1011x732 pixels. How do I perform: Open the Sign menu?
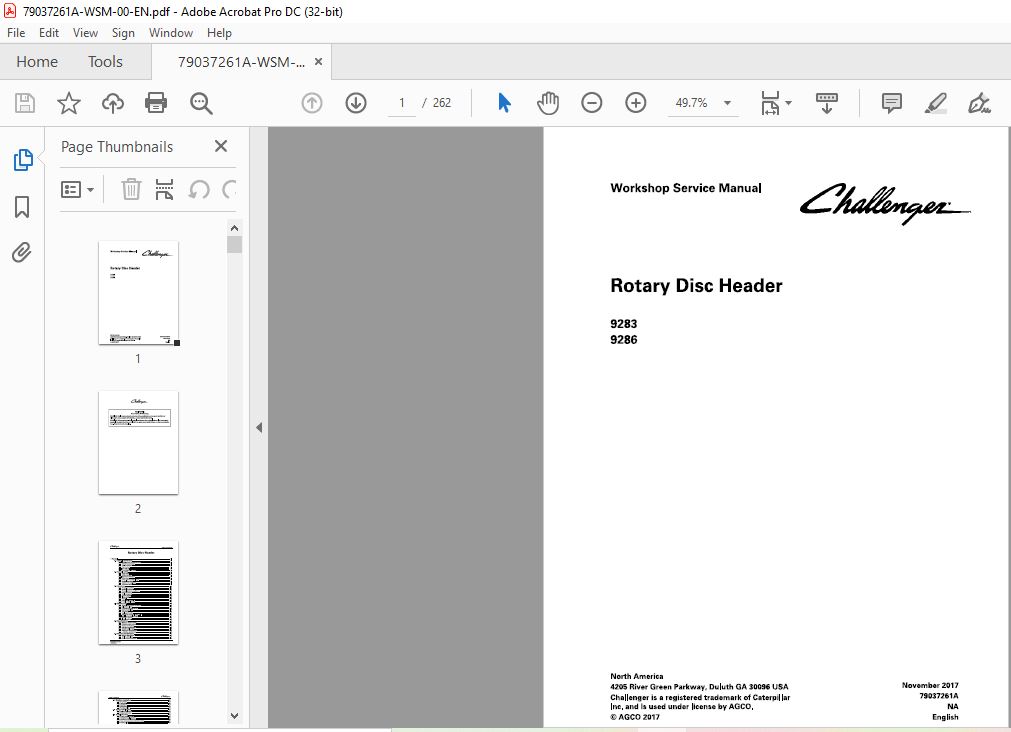click(x=123, y=33)
